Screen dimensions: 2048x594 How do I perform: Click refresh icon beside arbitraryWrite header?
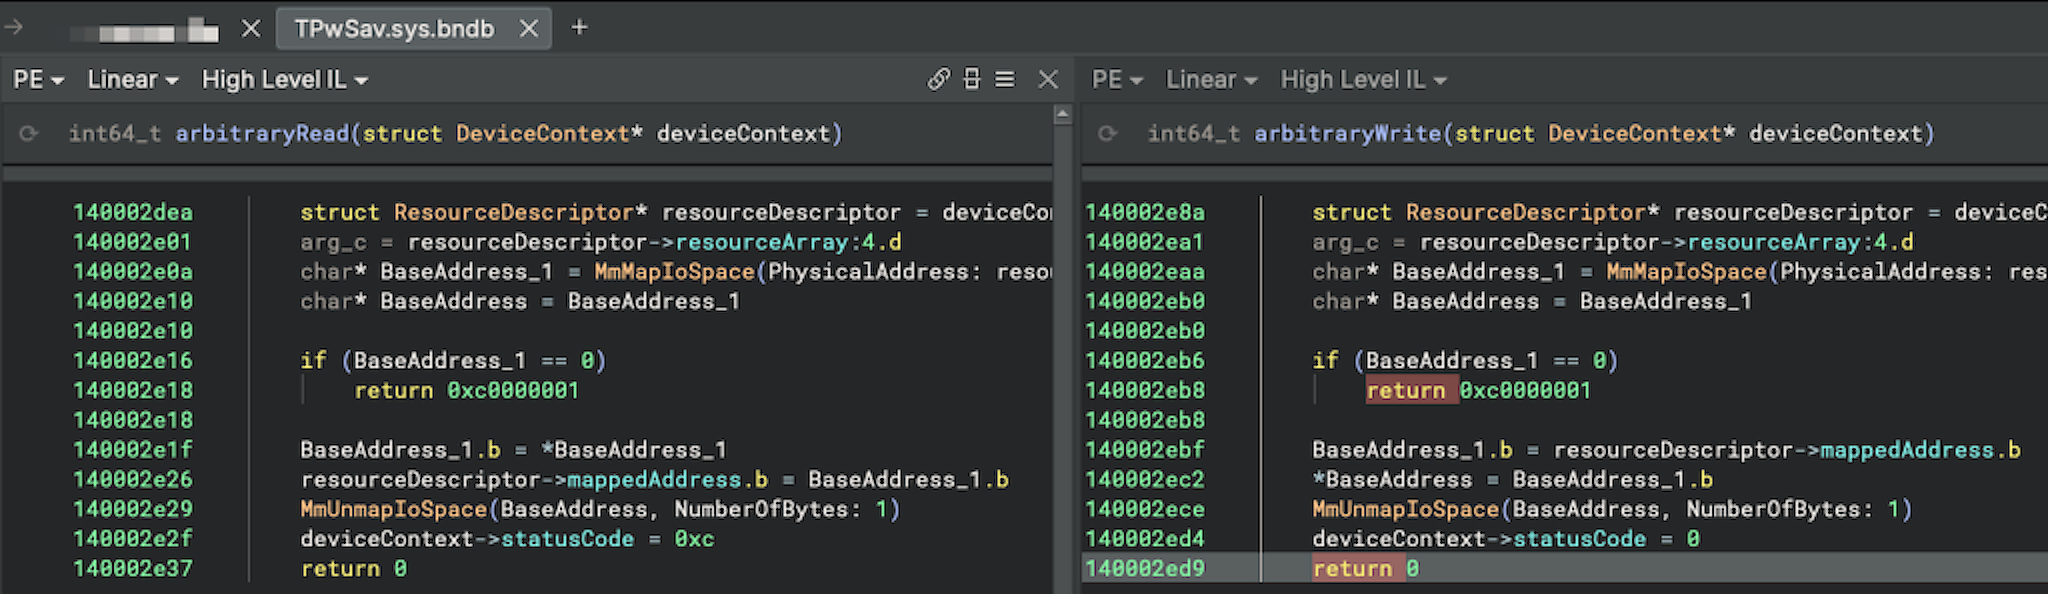[x=1107, y=133]
